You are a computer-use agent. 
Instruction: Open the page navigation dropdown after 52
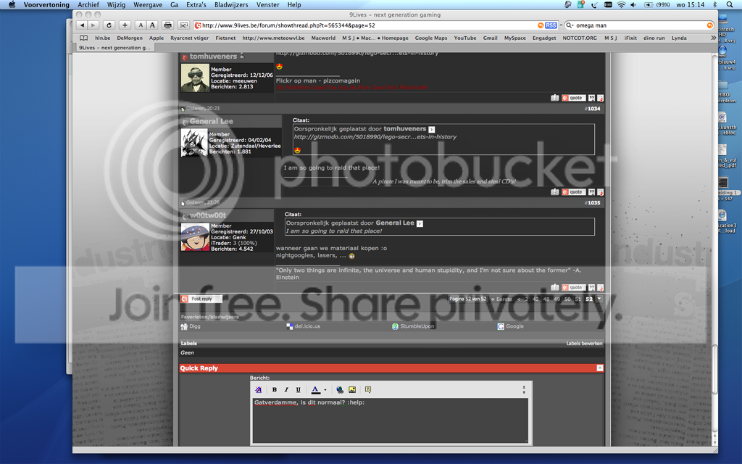click(x=599, y=299)
